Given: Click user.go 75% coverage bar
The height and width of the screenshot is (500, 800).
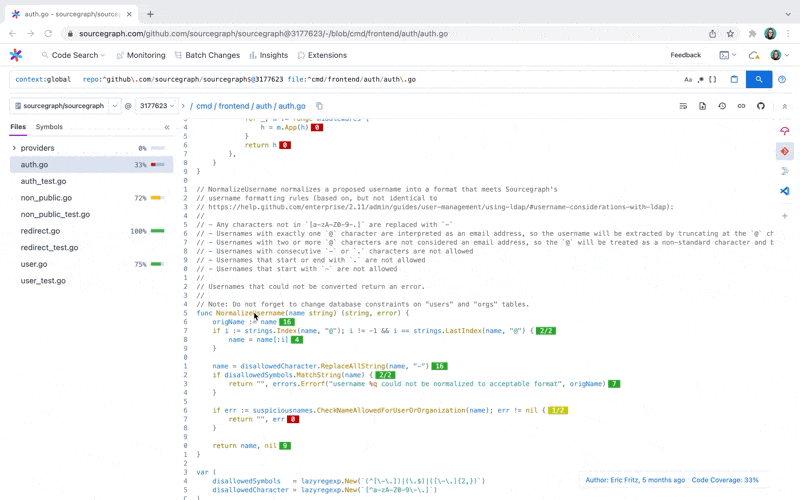Looking at the screenshot, I should [x=158, y=264].
